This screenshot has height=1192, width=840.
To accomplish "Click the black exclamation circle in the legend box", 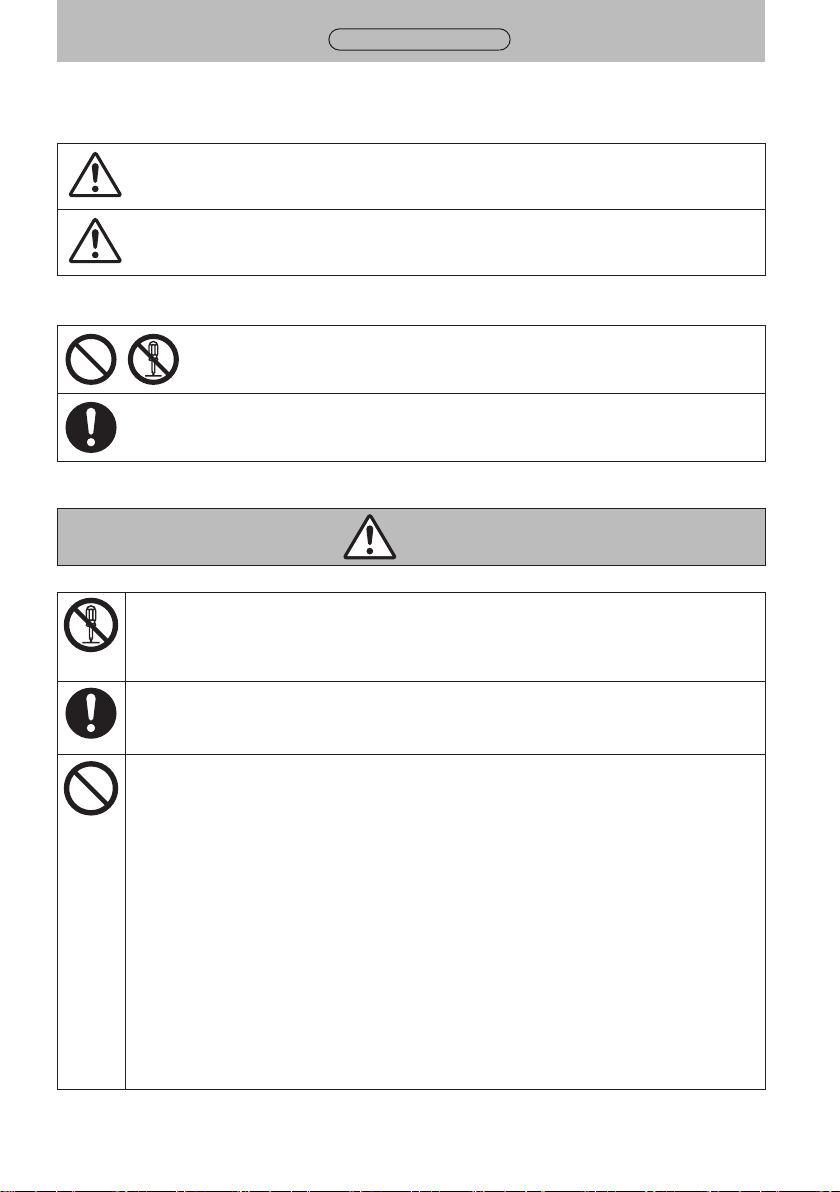I will click(91, 427).
